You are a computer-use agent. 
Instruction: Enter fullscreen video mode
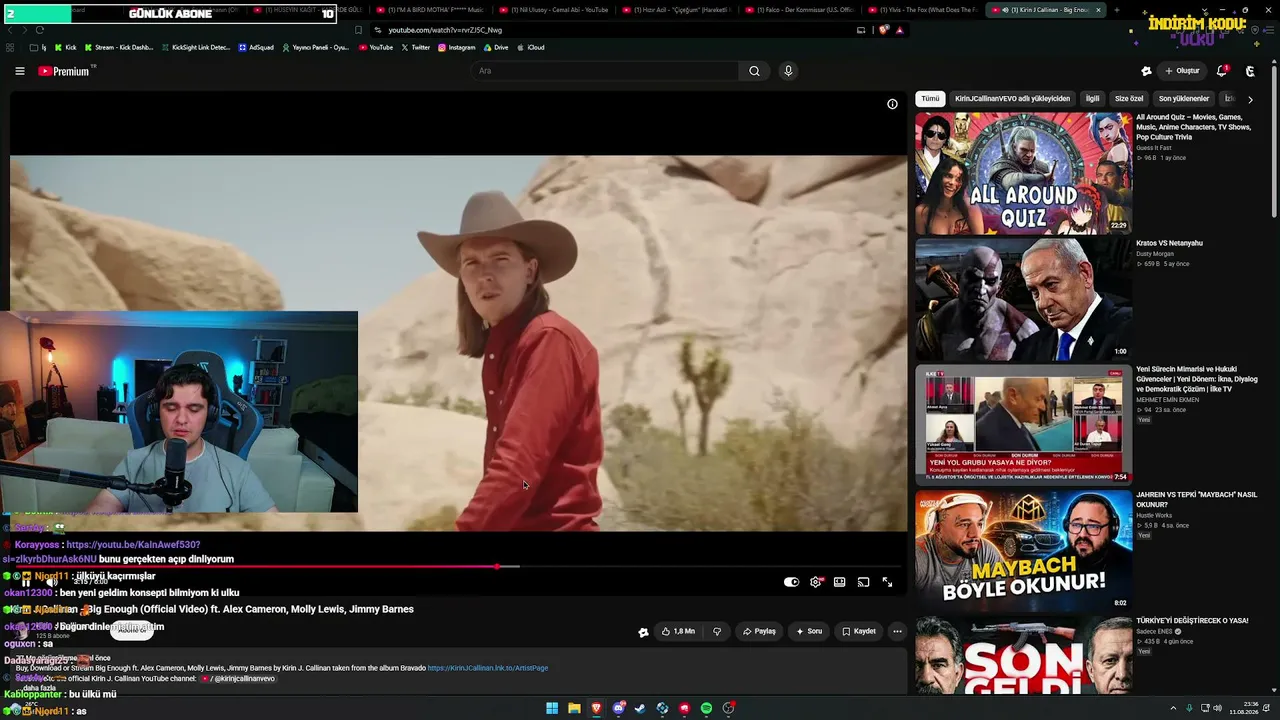pyautogui.click(x=887, y=582)
